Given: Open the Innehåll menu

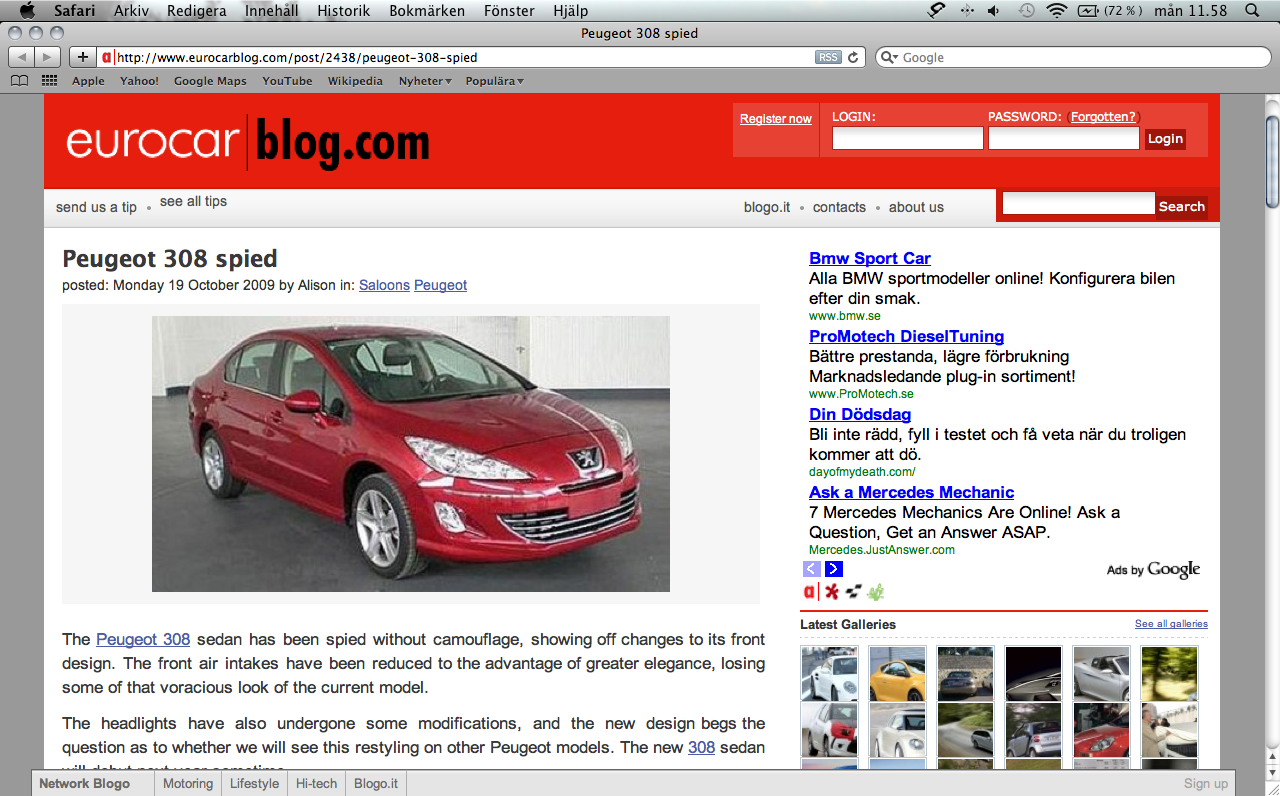Looking at the screenshot, I should point(271,11).
